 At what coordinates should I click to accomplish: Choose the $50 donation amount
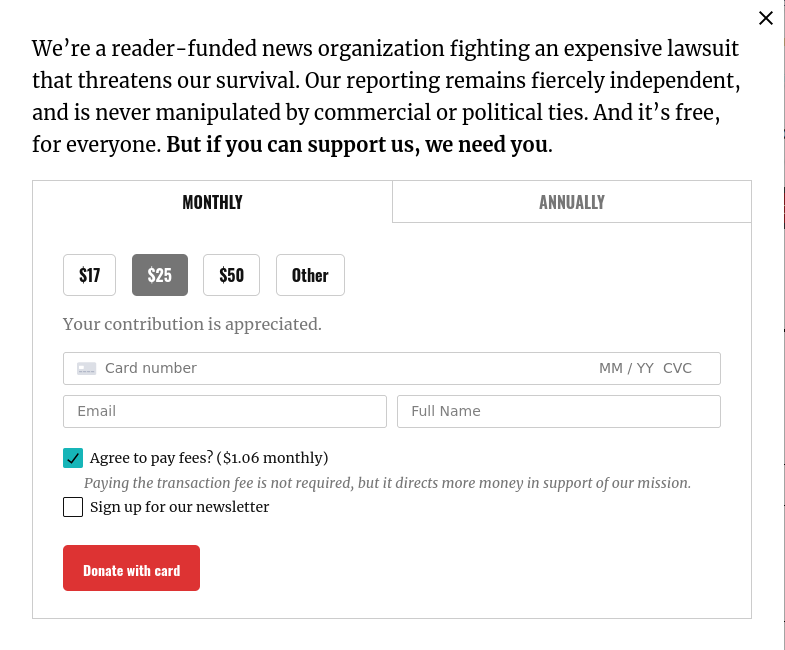231,275
